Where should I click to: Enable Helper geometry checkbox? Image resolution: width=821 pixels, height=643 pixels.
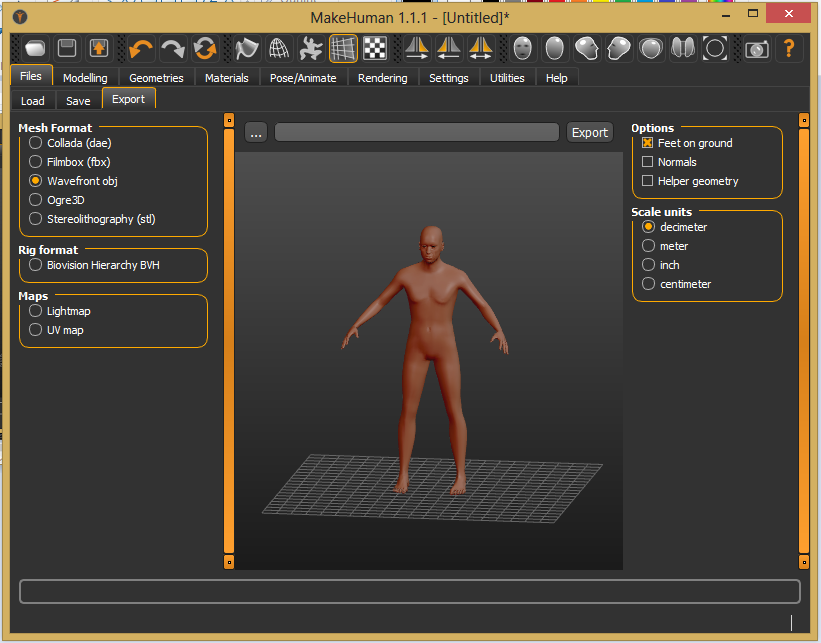[x=690, y=181]
